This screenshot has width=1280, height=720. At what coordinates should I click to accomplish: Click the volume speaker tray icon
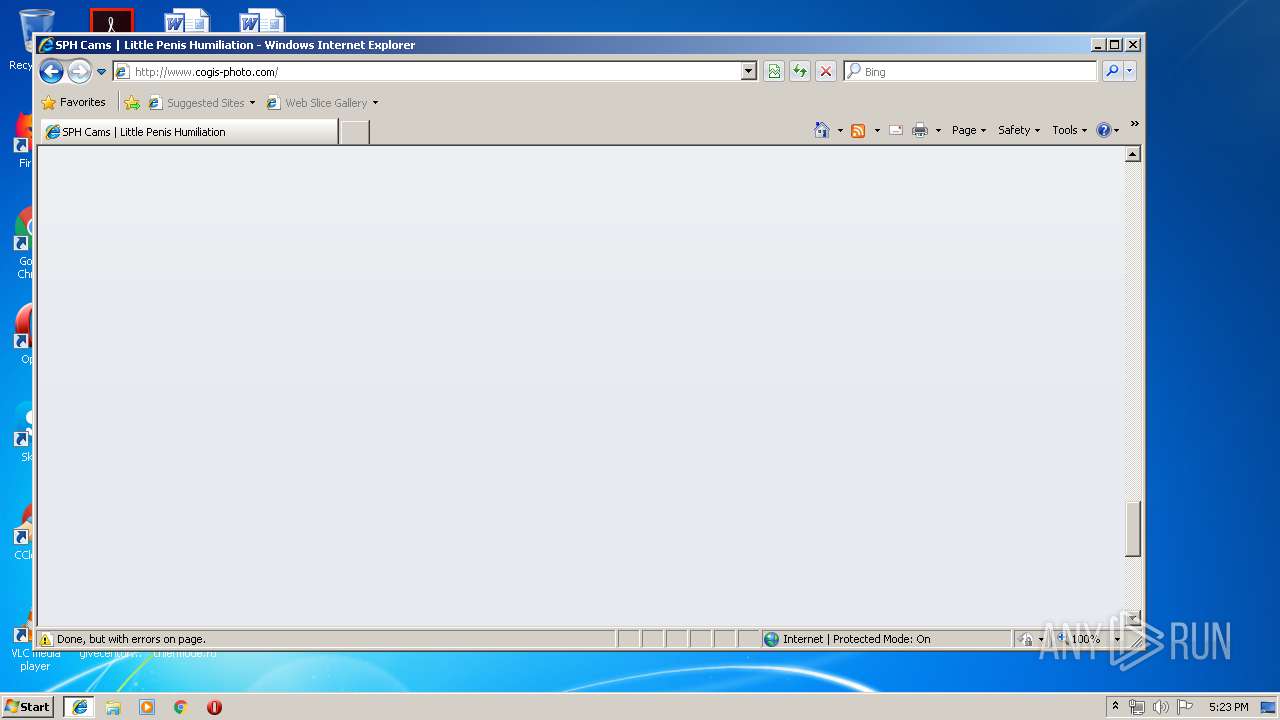pyautogui.click(x=1160, y=707)
